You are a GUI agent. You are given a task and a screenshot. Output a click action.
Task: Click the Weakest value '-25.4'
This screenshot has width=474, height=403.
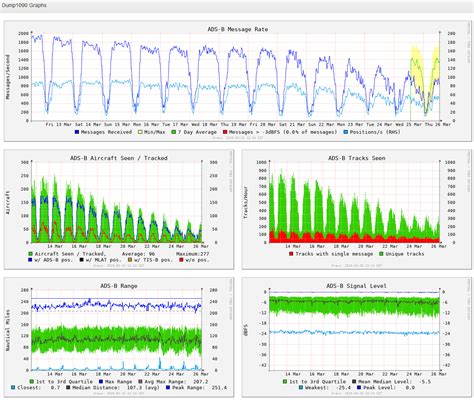343,388
